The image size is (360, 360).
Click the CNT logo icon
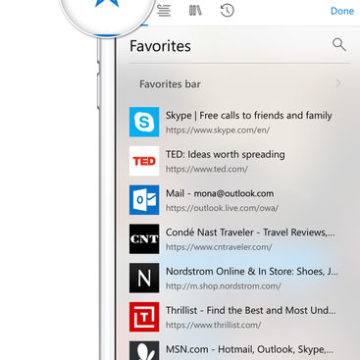[144, 239]
